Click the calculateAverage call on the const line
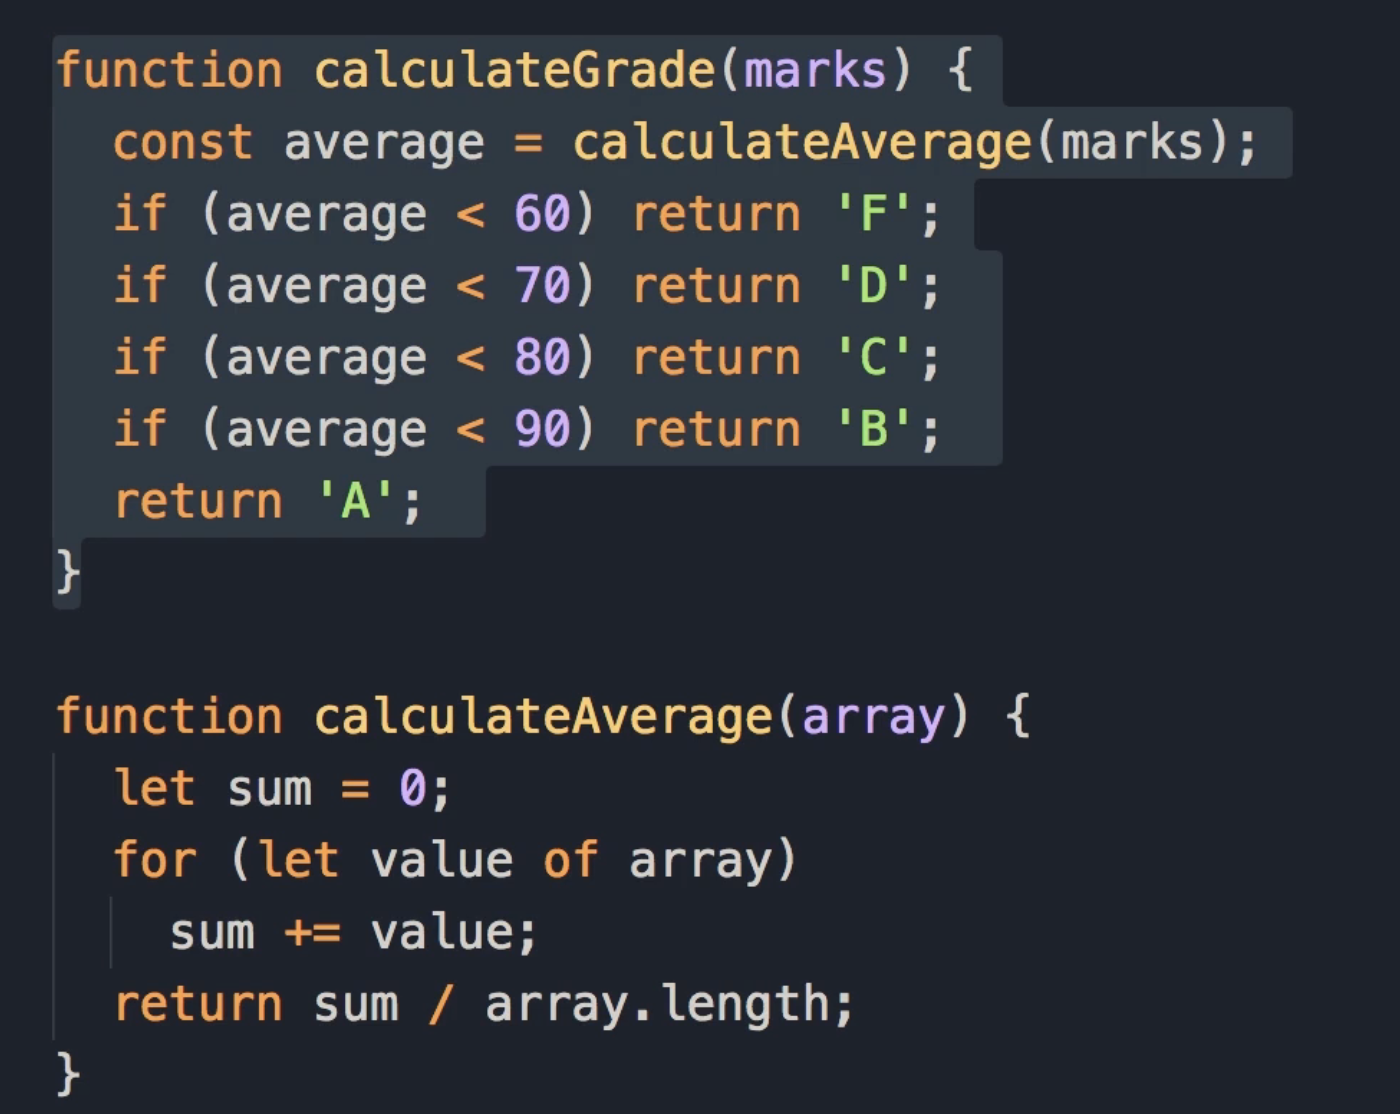The image size is (1400, 1114). (x=802, y=143)
